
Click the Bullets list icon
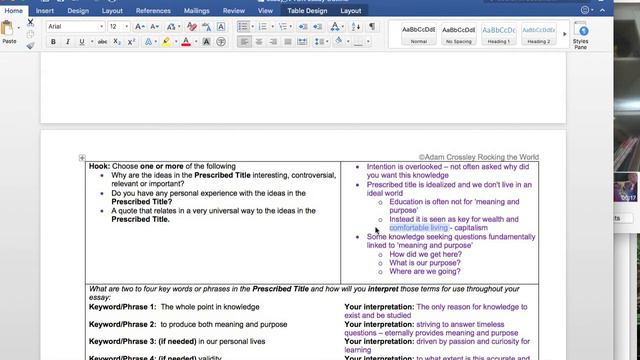point(243,27)
